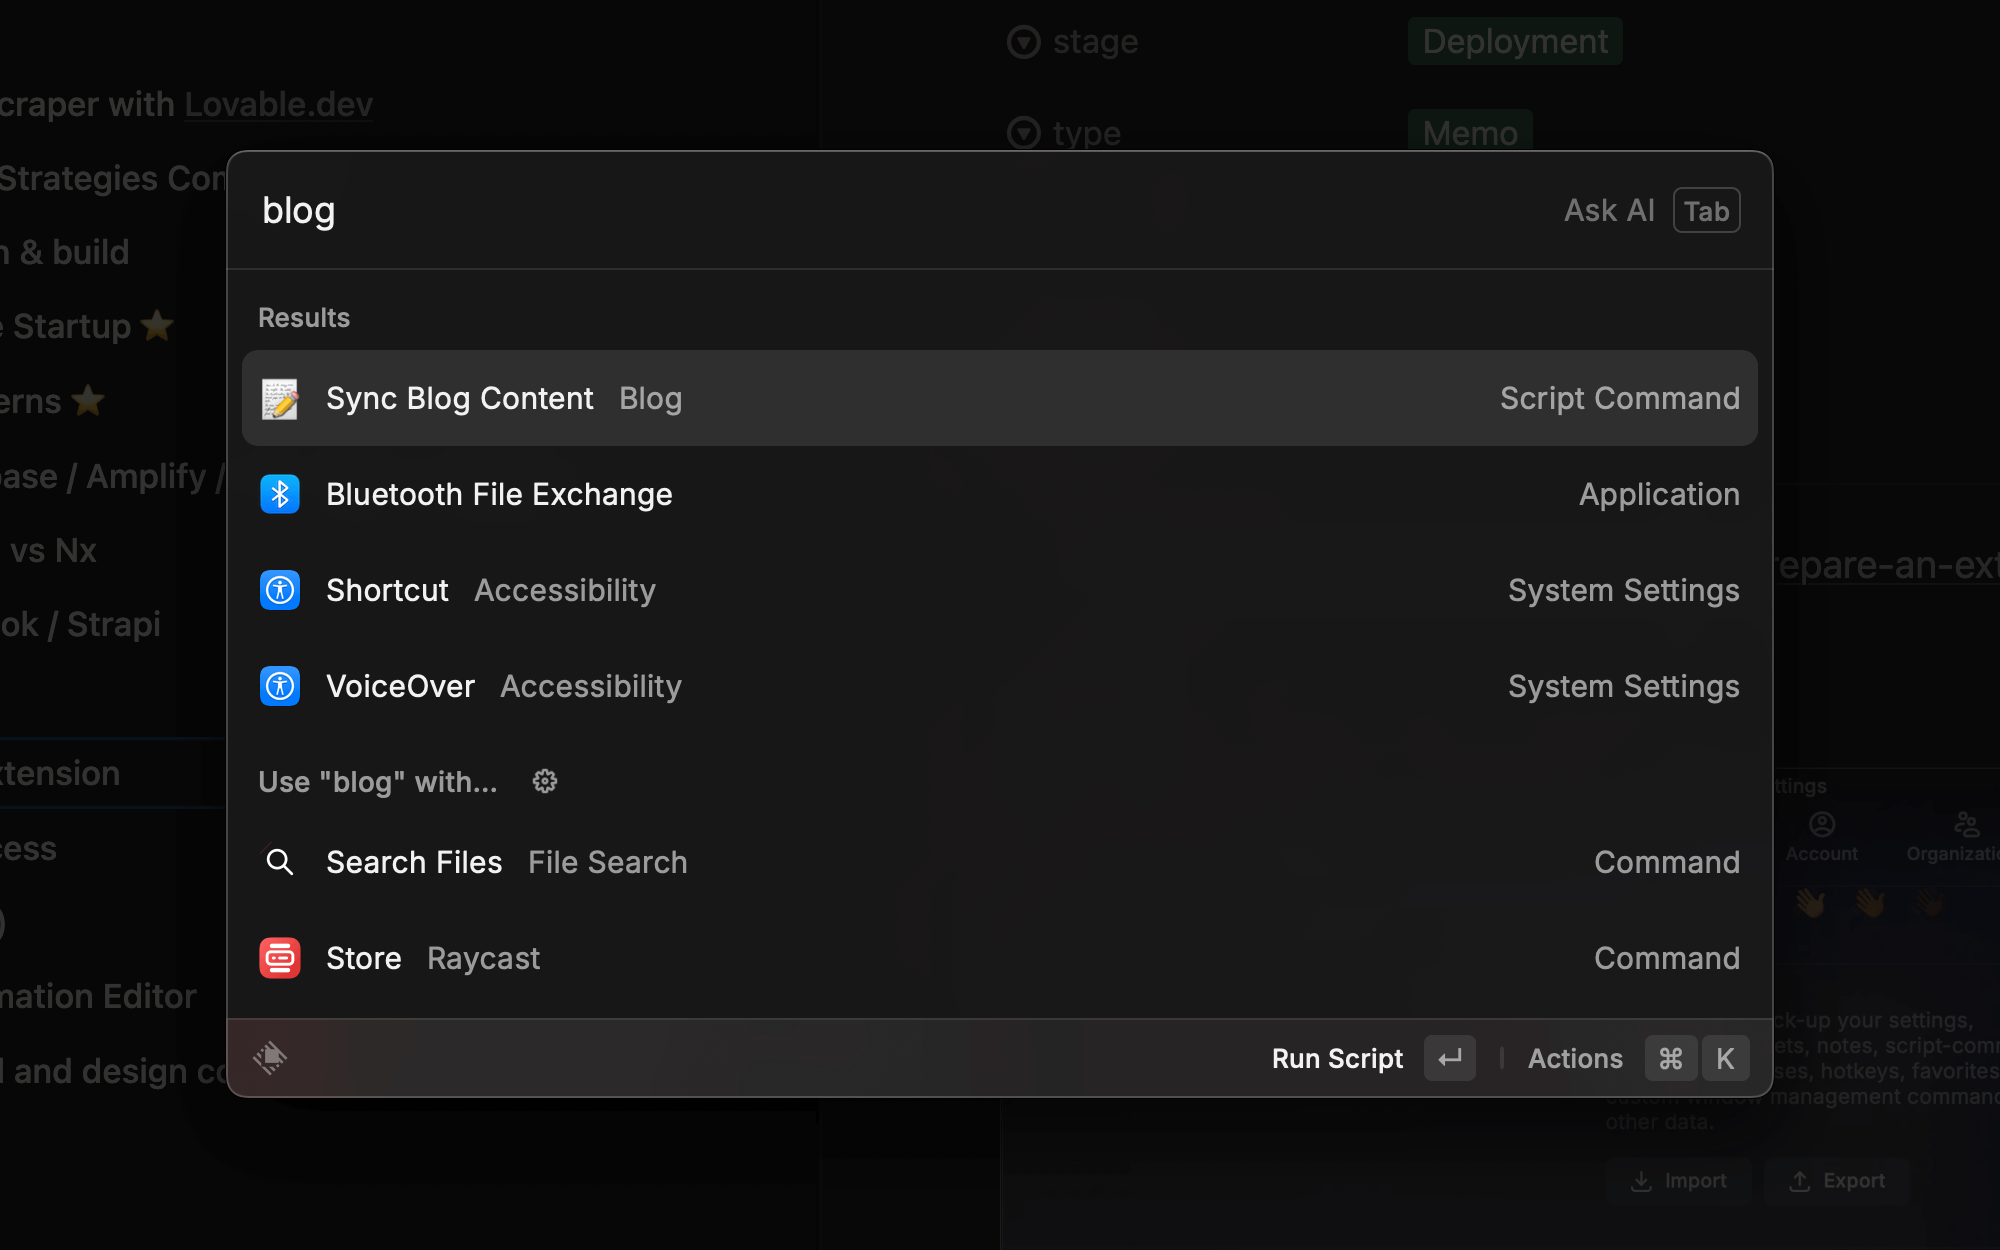This screenshot has height=1250, width=2000.
Task: Expand the stage property dropdown icon
Action: (1023, 42)
